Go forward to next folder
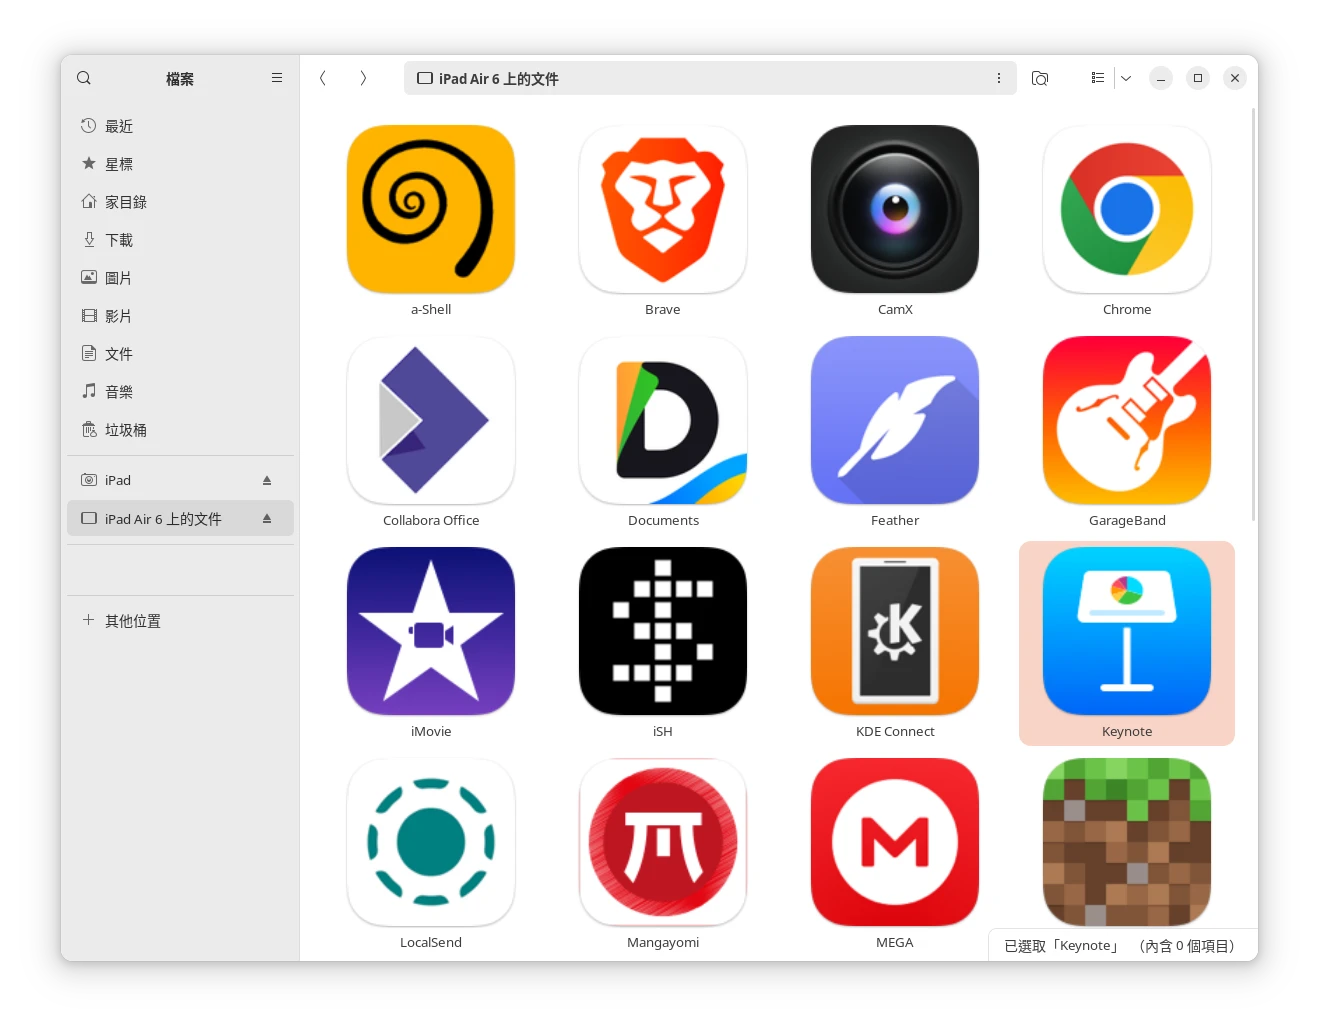This screenshot has height=1028, width=1319. [x=363, y=78]
